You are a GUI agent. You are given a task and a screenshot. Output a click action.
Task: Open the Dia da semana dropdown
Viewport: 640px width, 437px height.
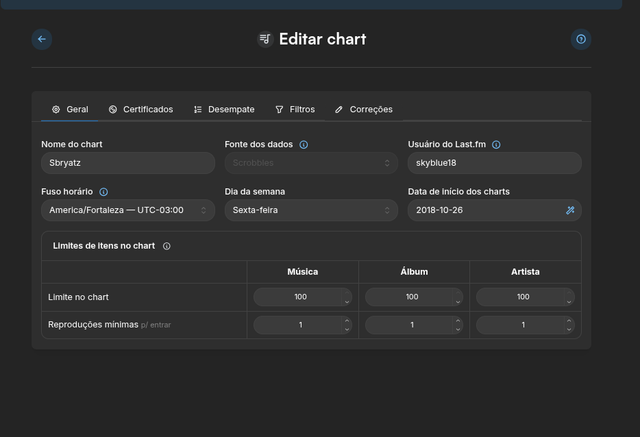pos(311,210)
